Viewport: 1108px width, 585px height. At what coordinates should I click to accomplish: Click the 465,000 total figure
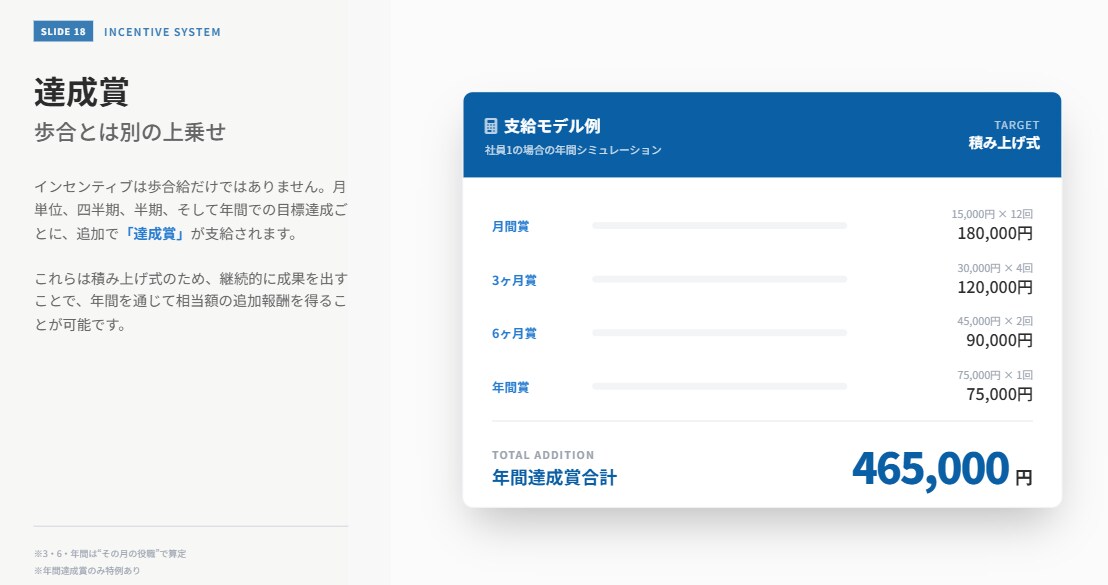tap(931, 468)
